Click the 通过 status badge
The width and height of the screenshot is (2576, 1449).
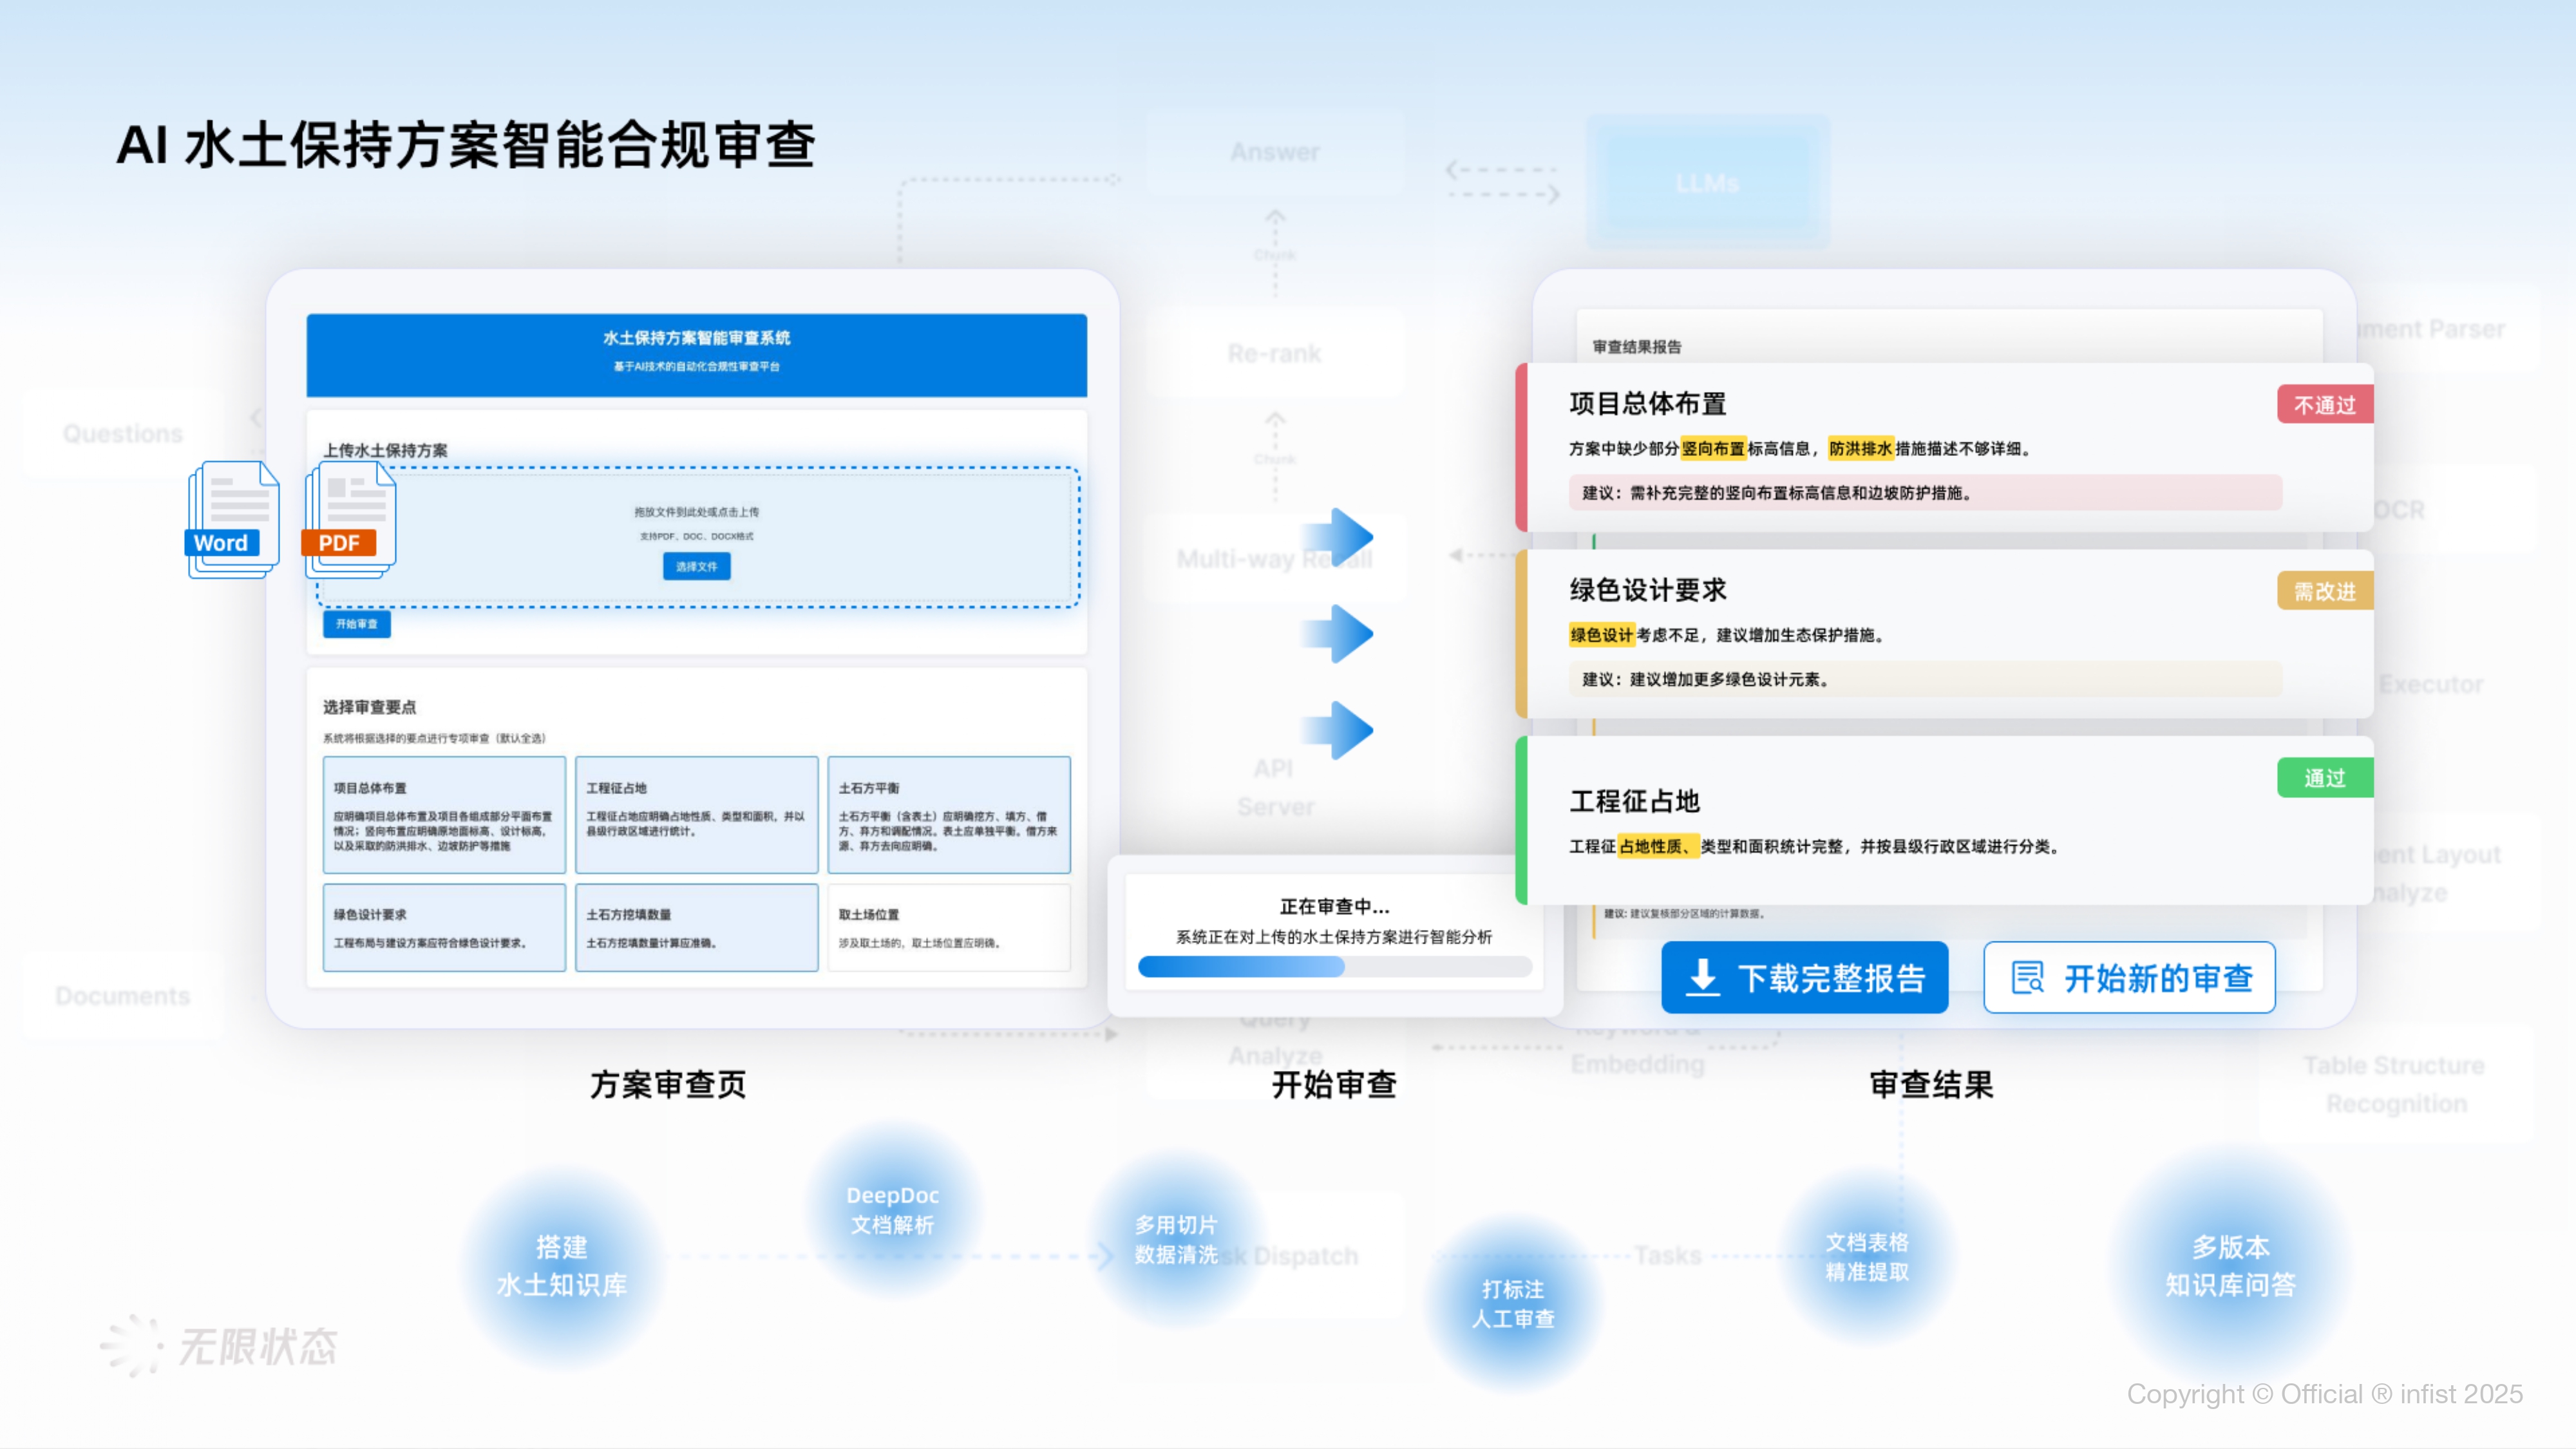[2324, 778]
